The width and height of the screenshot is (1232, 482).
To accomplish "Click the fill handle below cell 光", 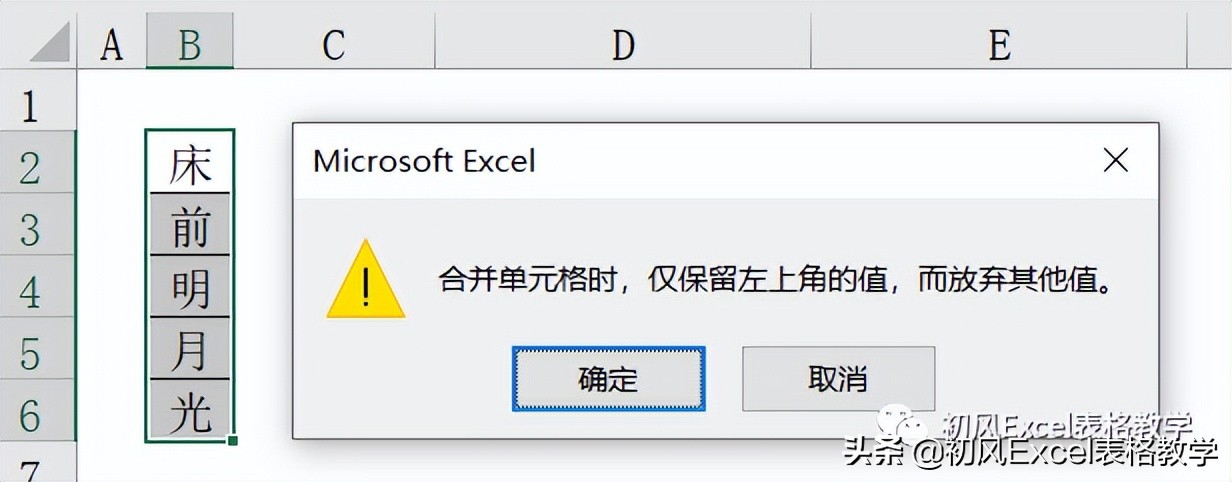I will [233, 440].
